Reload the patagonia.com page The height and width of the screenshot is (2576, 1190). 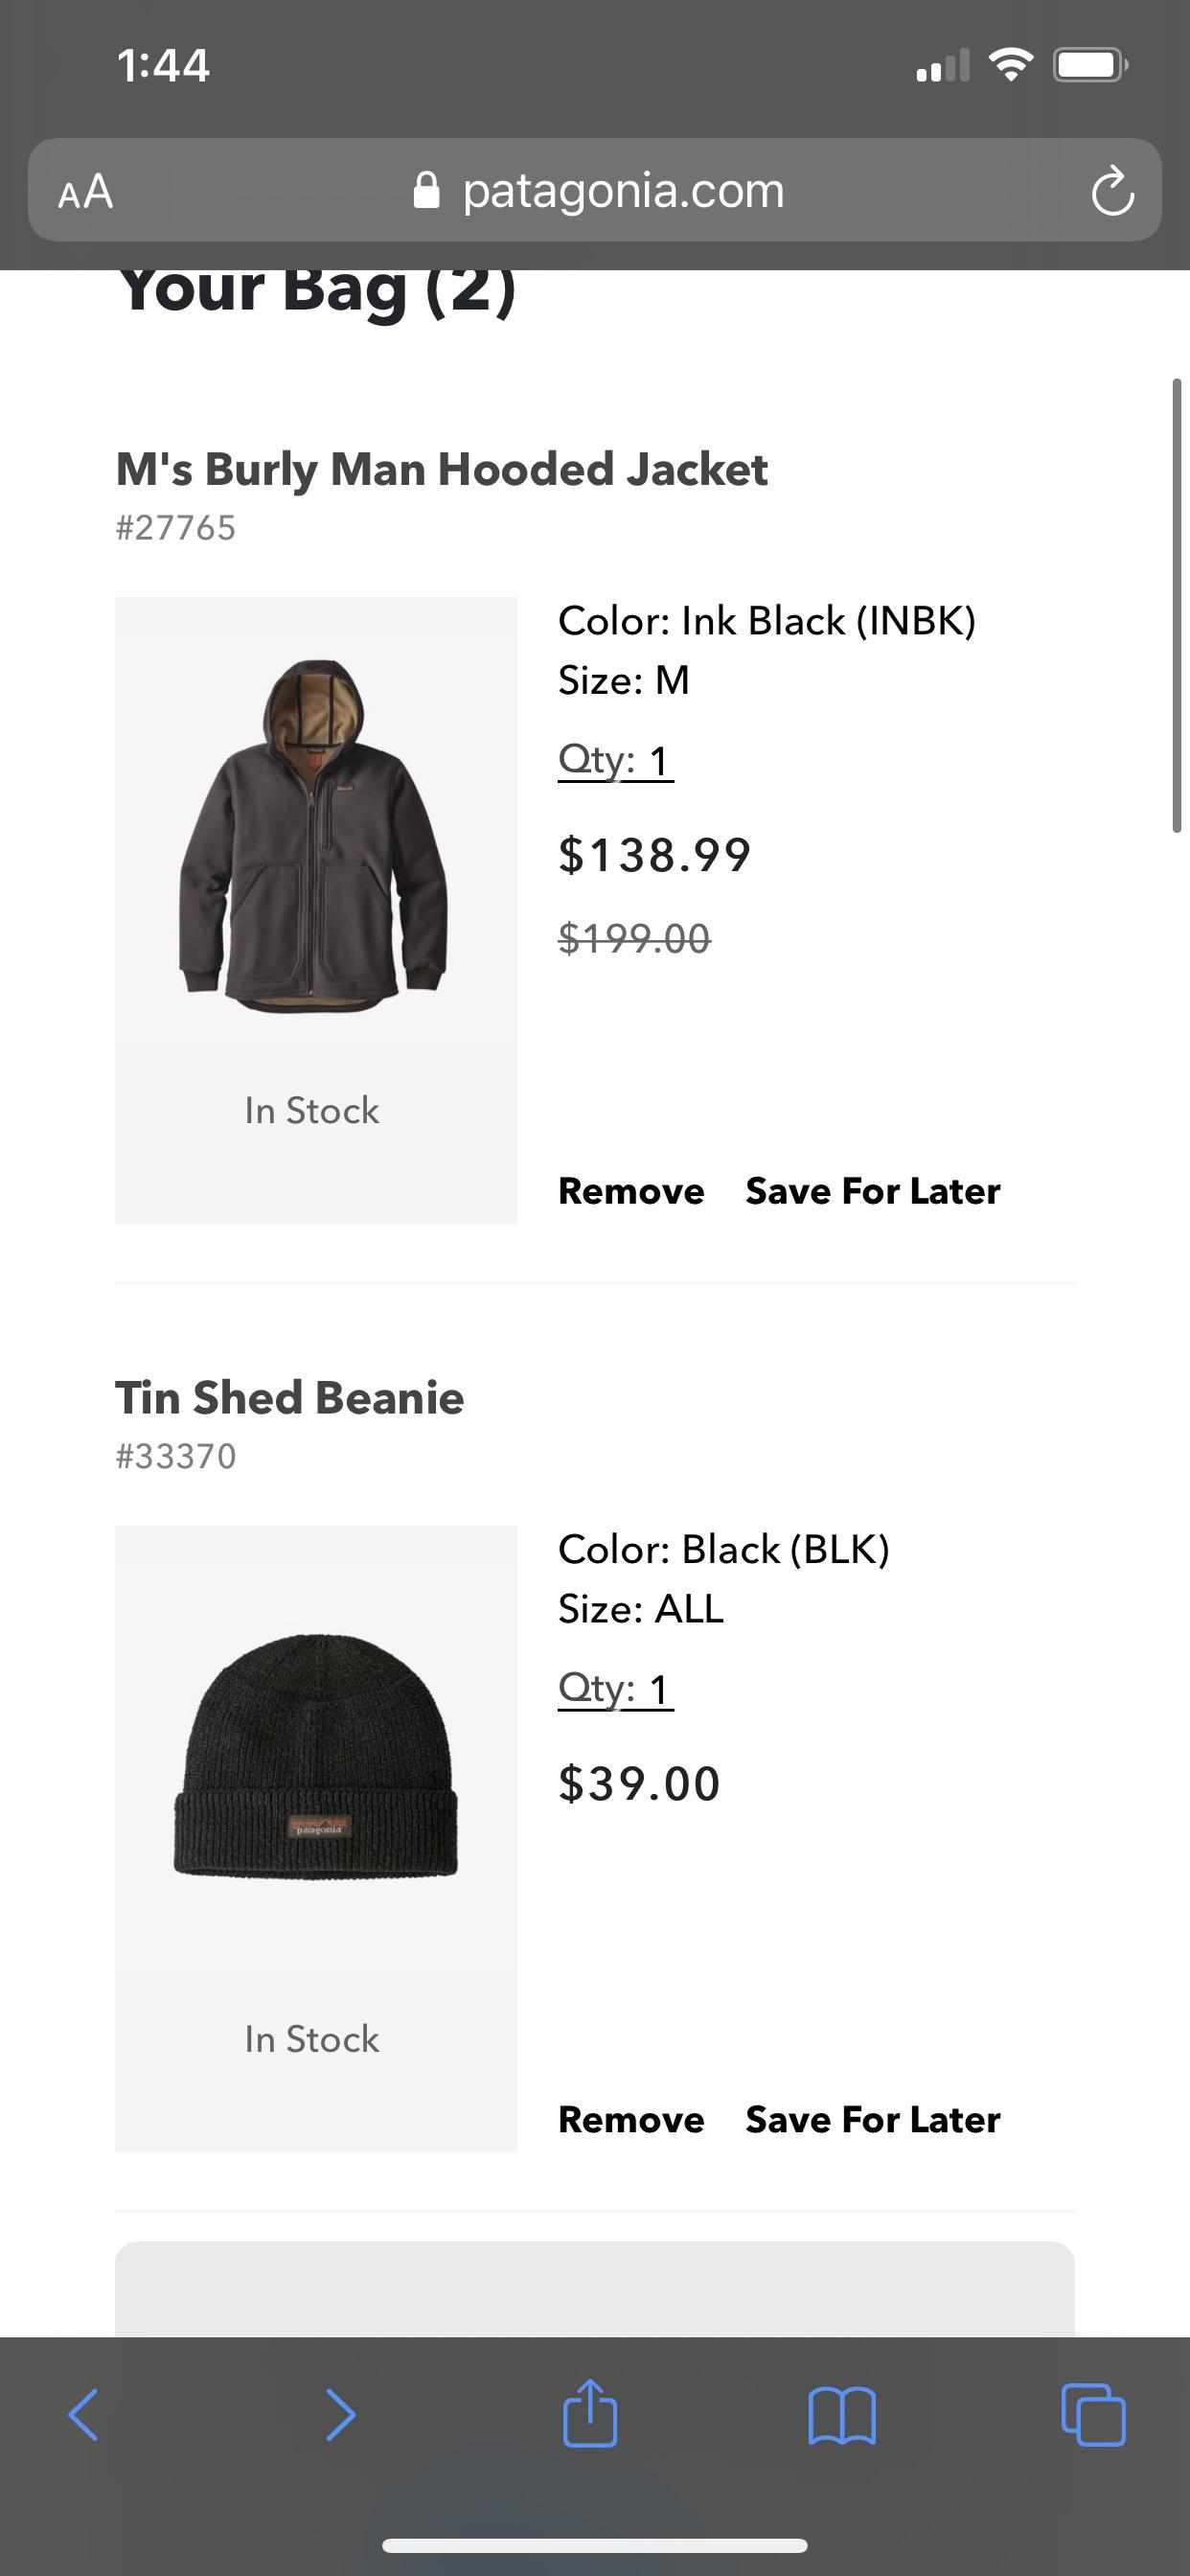(x=1113, y=192)
